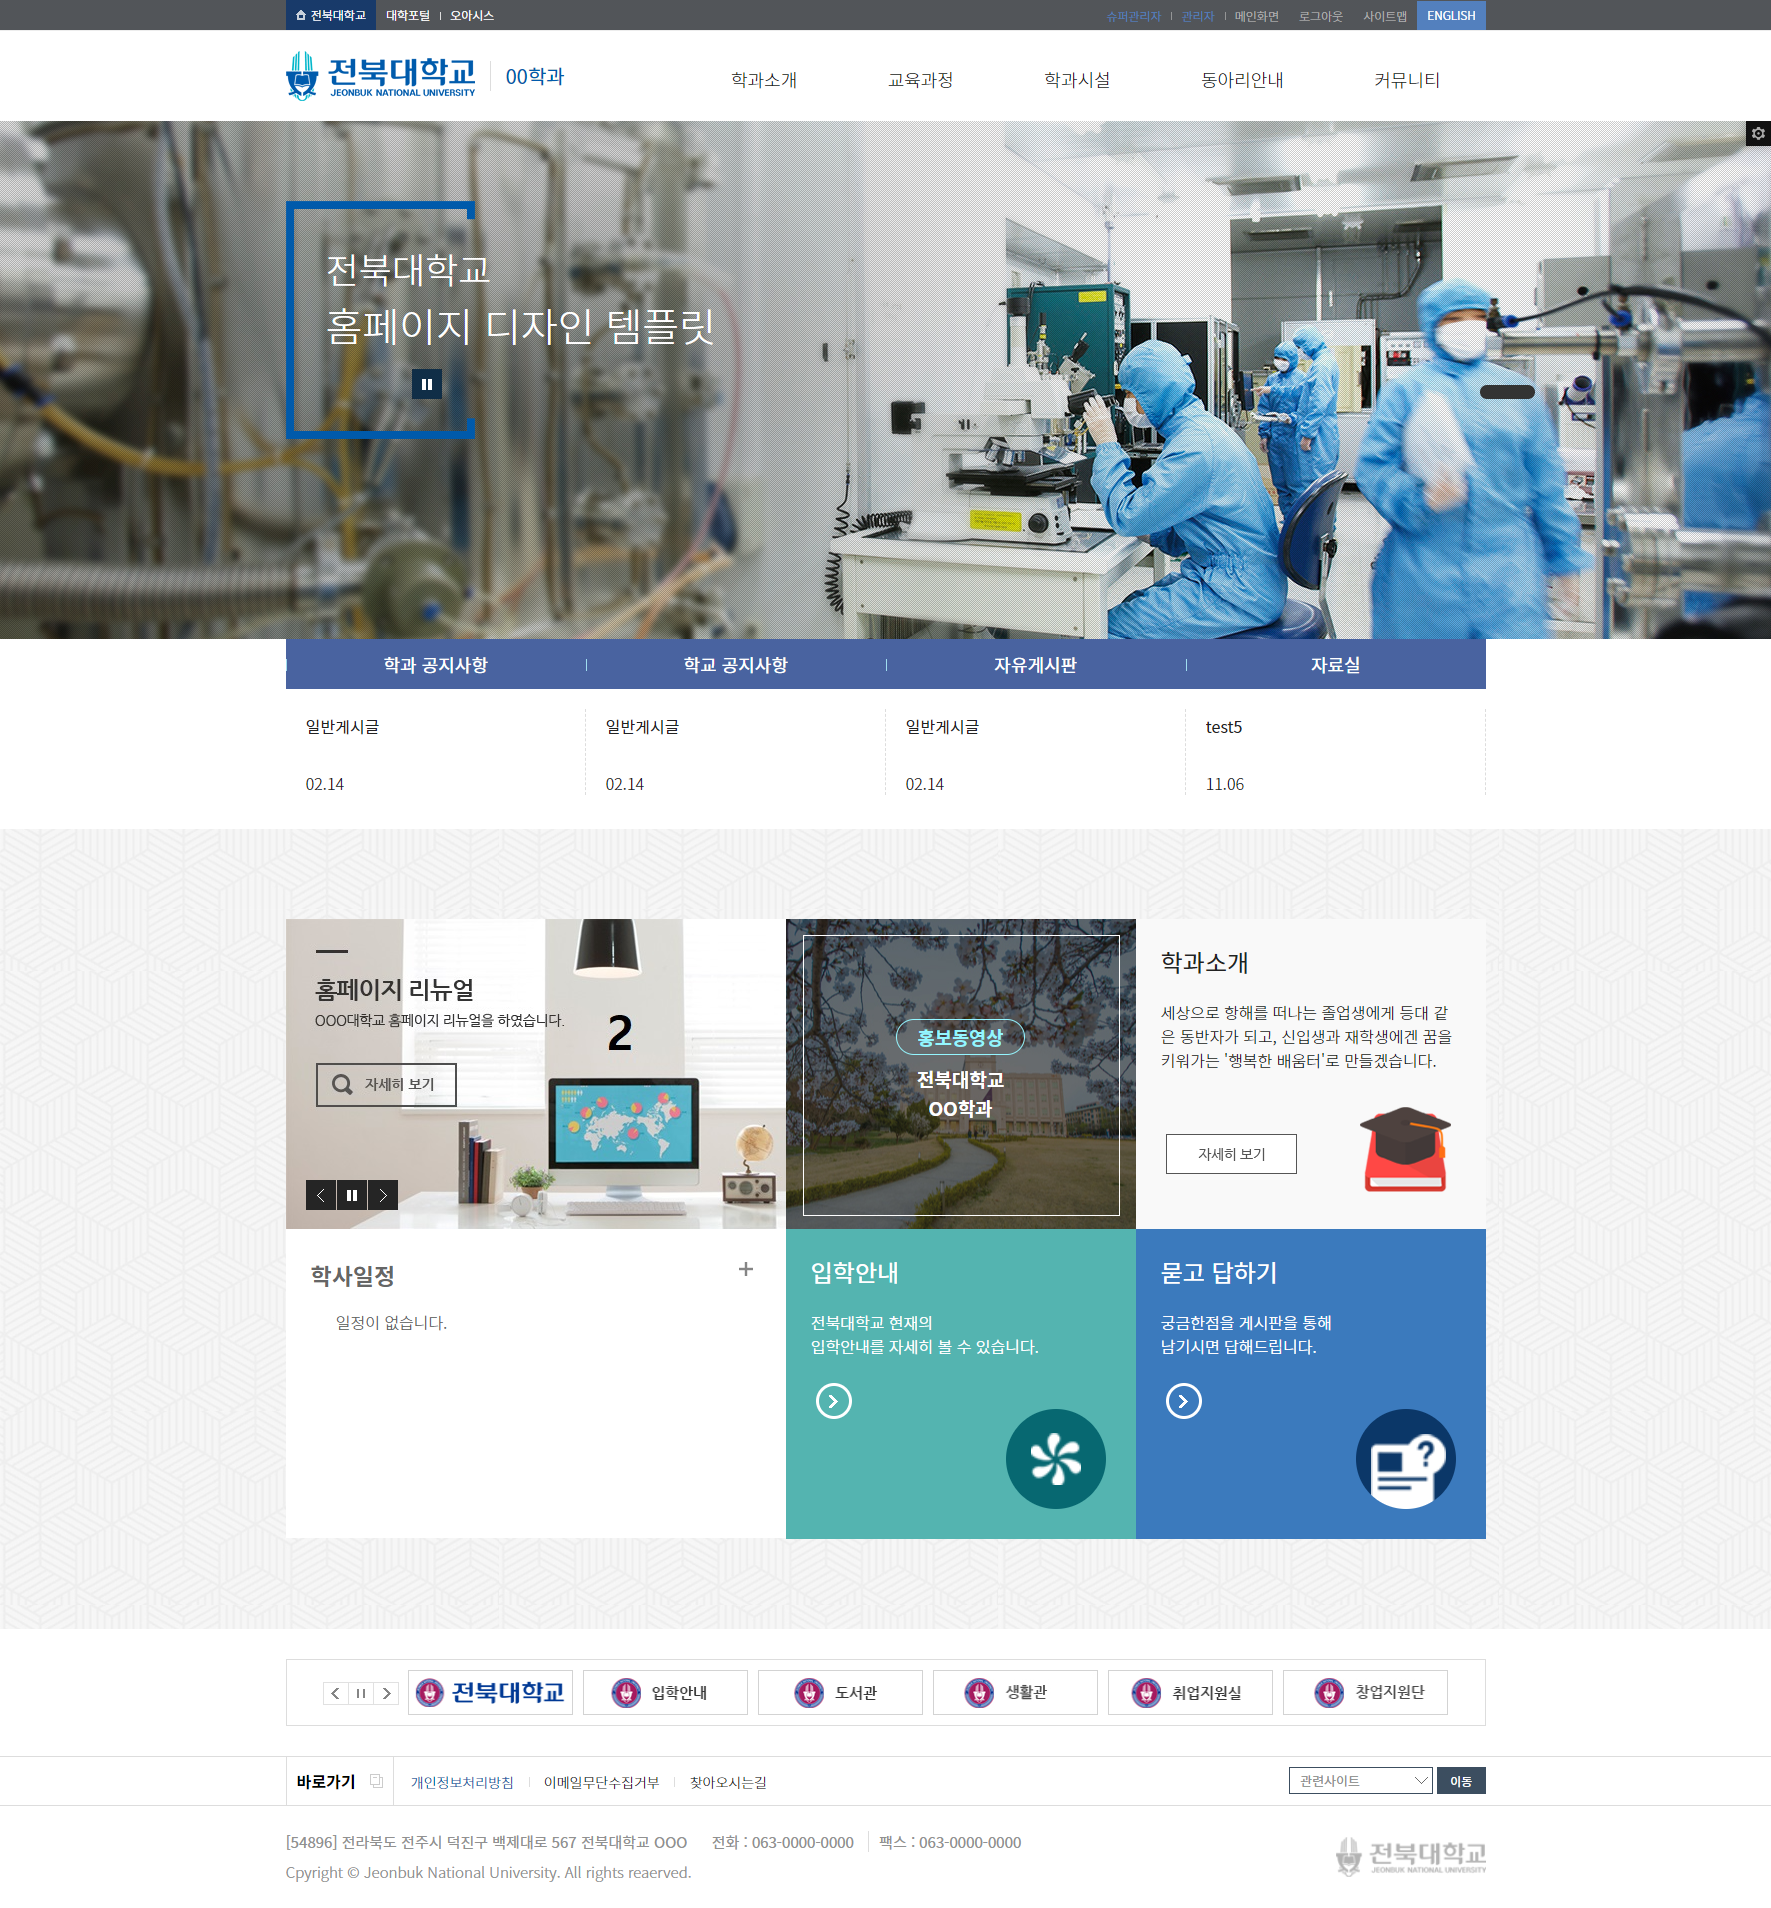Open the 관련사이트 dropdown

[1359, 1780]
